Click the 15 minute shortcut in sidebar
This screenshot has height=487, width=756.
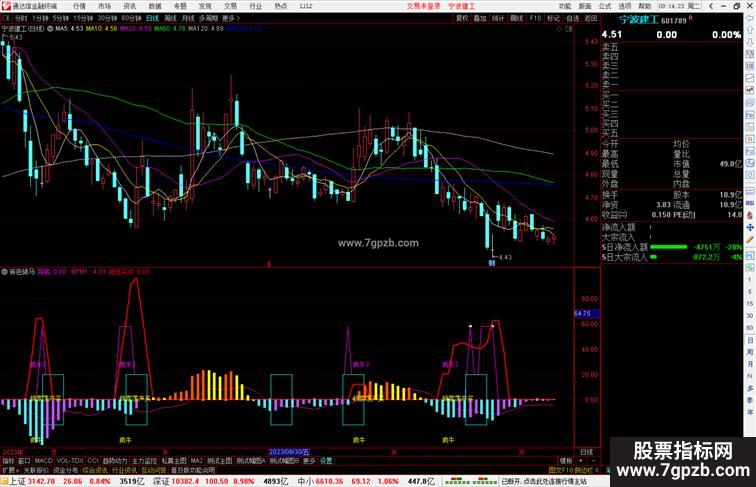coord(750,304)
